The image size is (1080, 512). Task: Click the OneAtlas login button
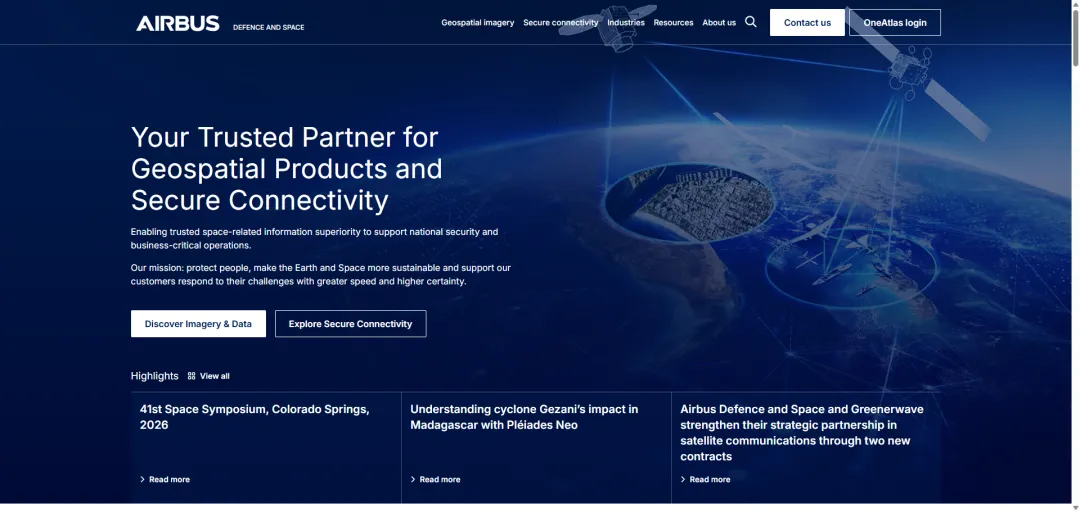tap(895, 23)
